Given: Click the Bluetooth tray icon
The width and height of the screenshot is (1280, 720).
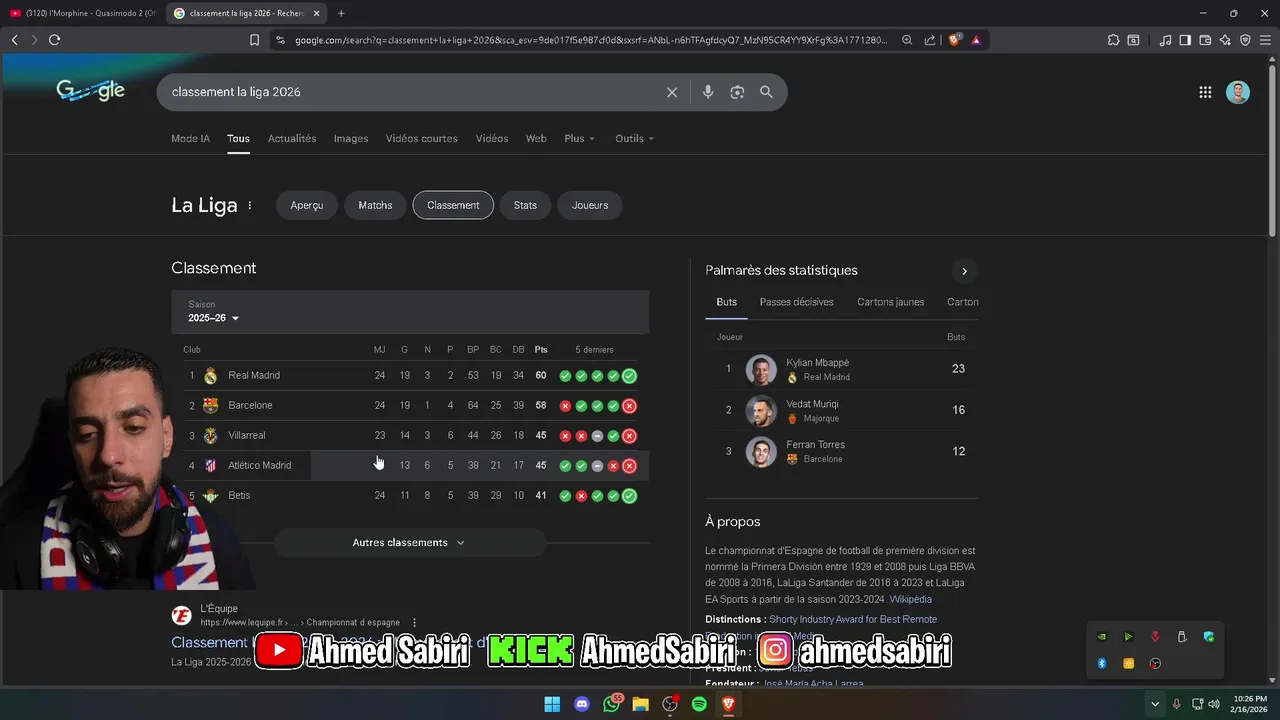Looking at the screenshot, I should (1102, 663).
